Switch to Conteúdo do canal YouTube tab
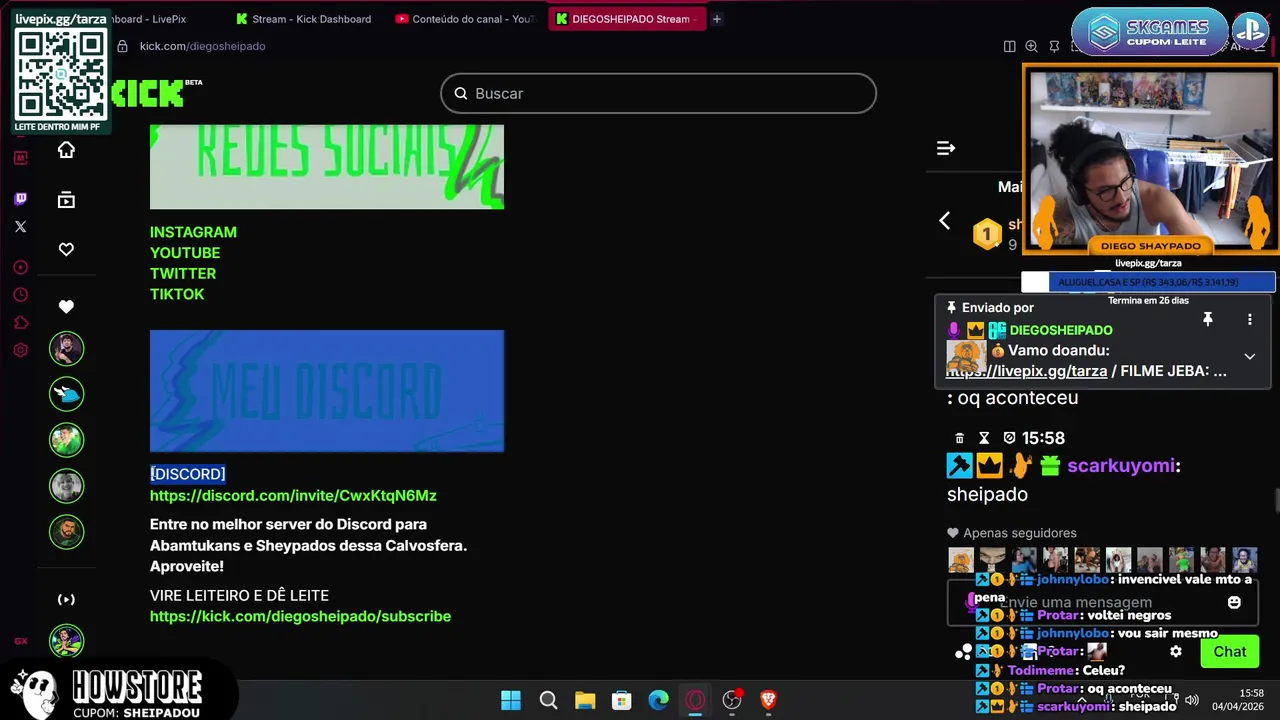This screenshot has height=720, width=1280. coord(465,19)
